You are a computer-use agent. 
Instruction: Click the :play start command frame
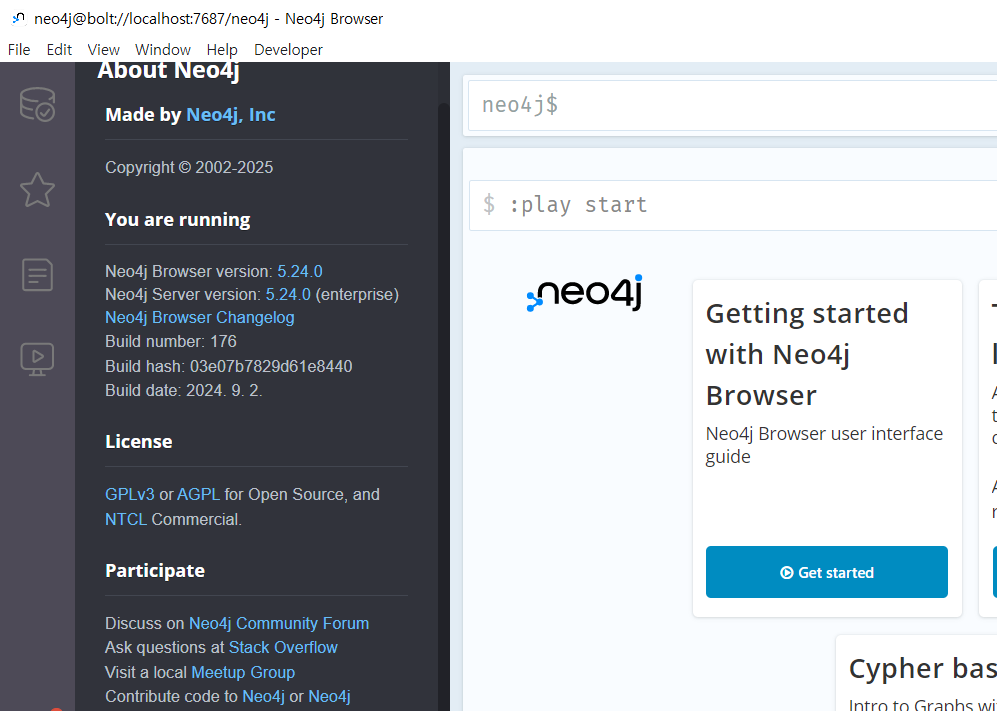coord(733,205)
